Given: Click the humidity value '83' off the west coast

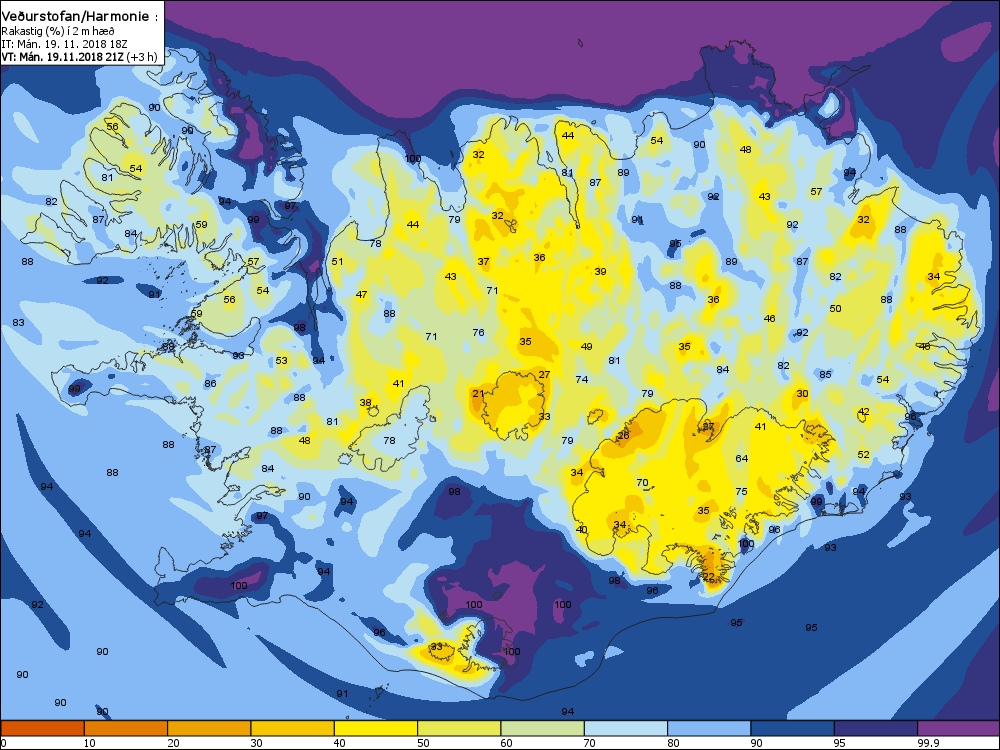Looking at the screenshot, I should click(18, 322).
